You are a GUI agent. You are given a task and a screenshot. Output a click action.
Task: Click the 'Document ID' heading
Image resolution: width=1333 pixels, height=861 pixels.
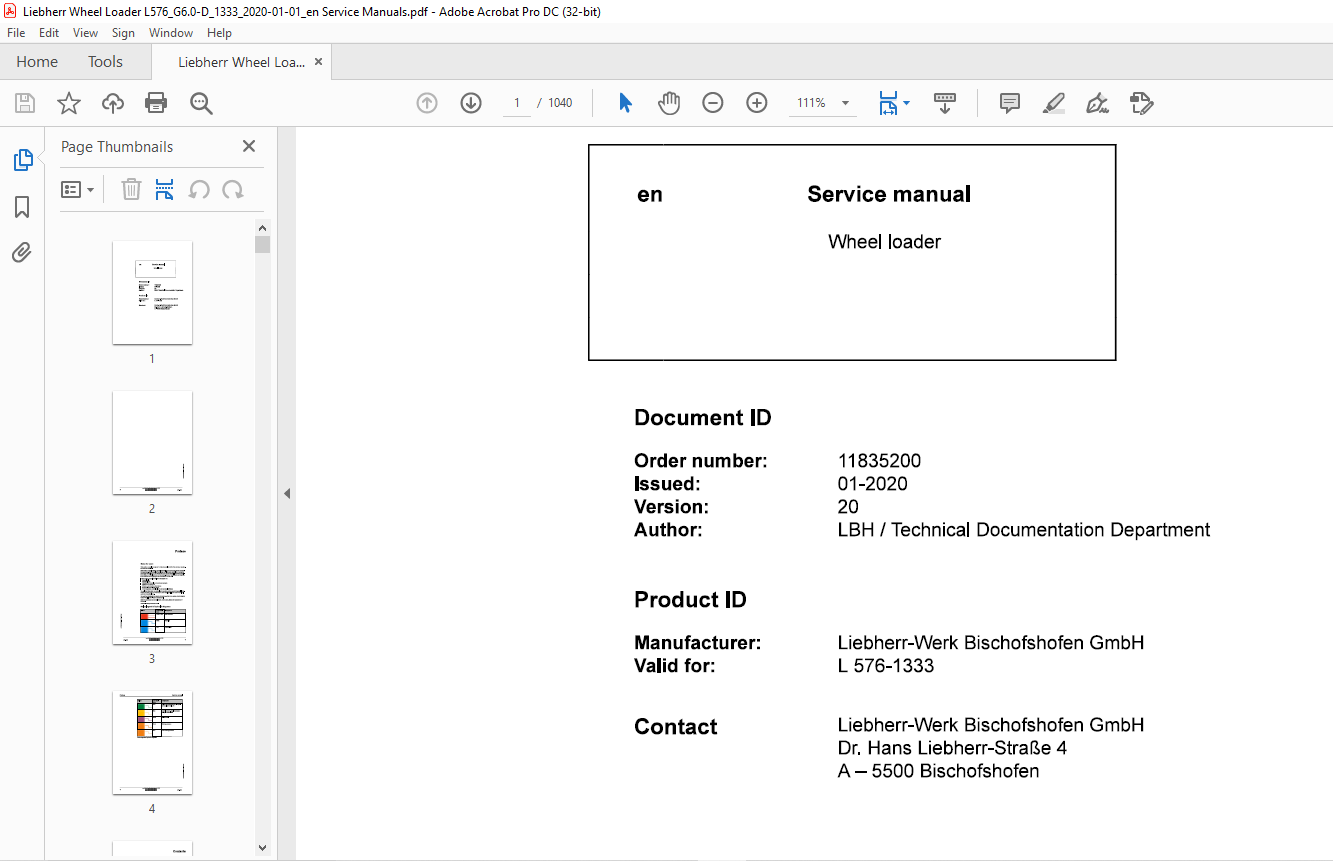click(x=703, y=418)
